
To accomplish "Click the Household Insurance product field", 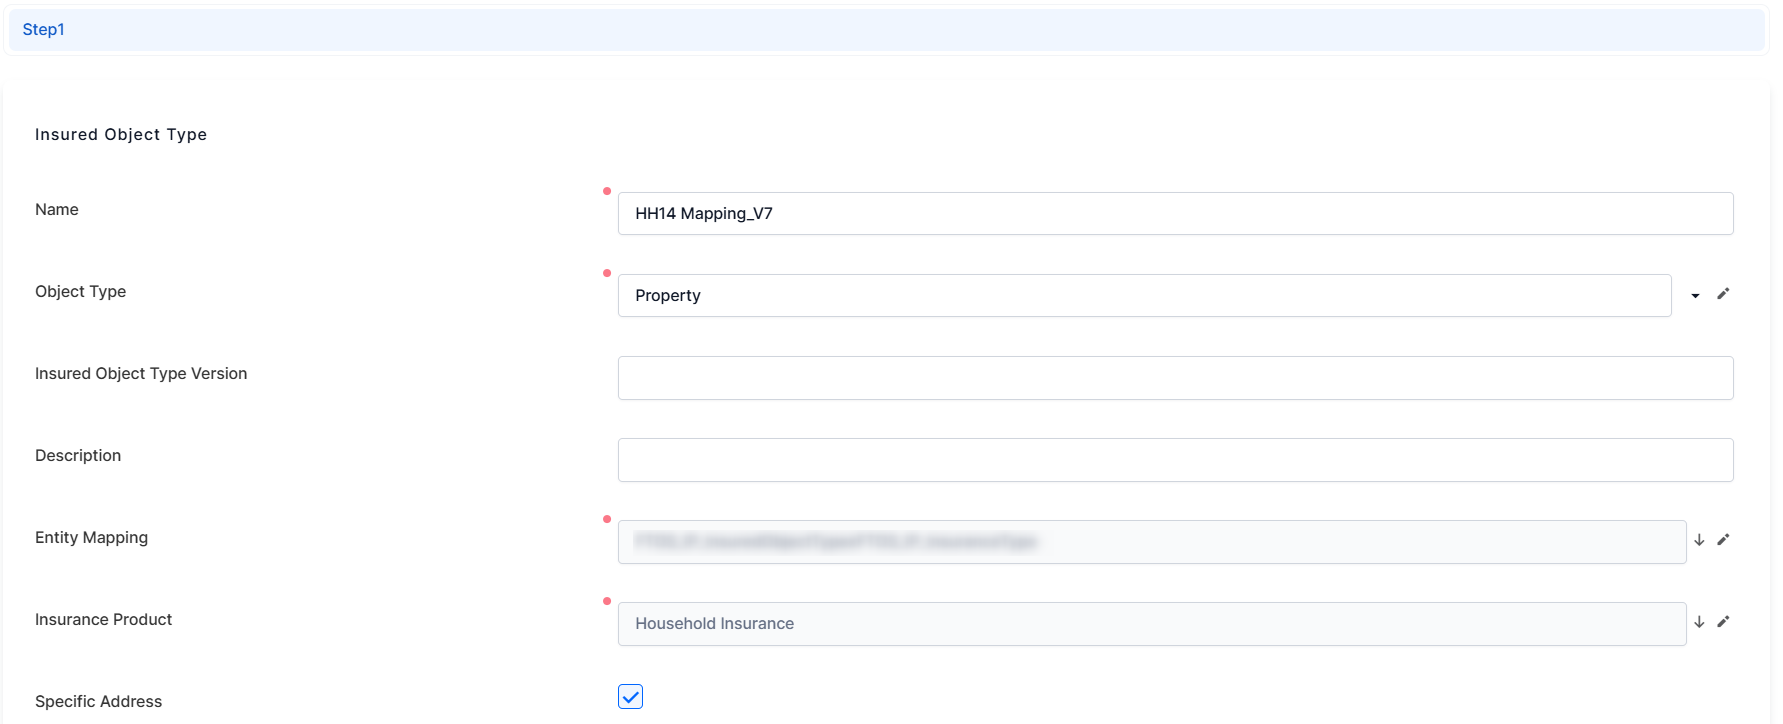I will (1151, 624).
